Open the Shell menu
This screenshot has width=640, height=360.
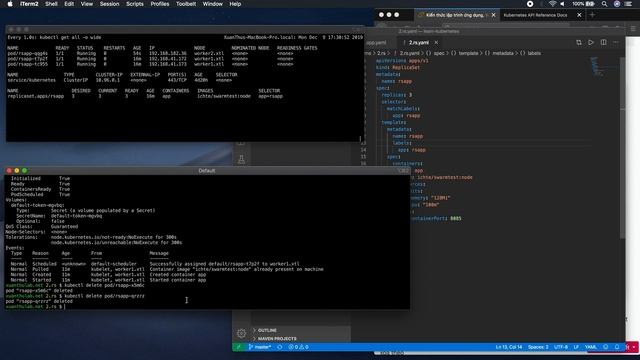[51, 4]
